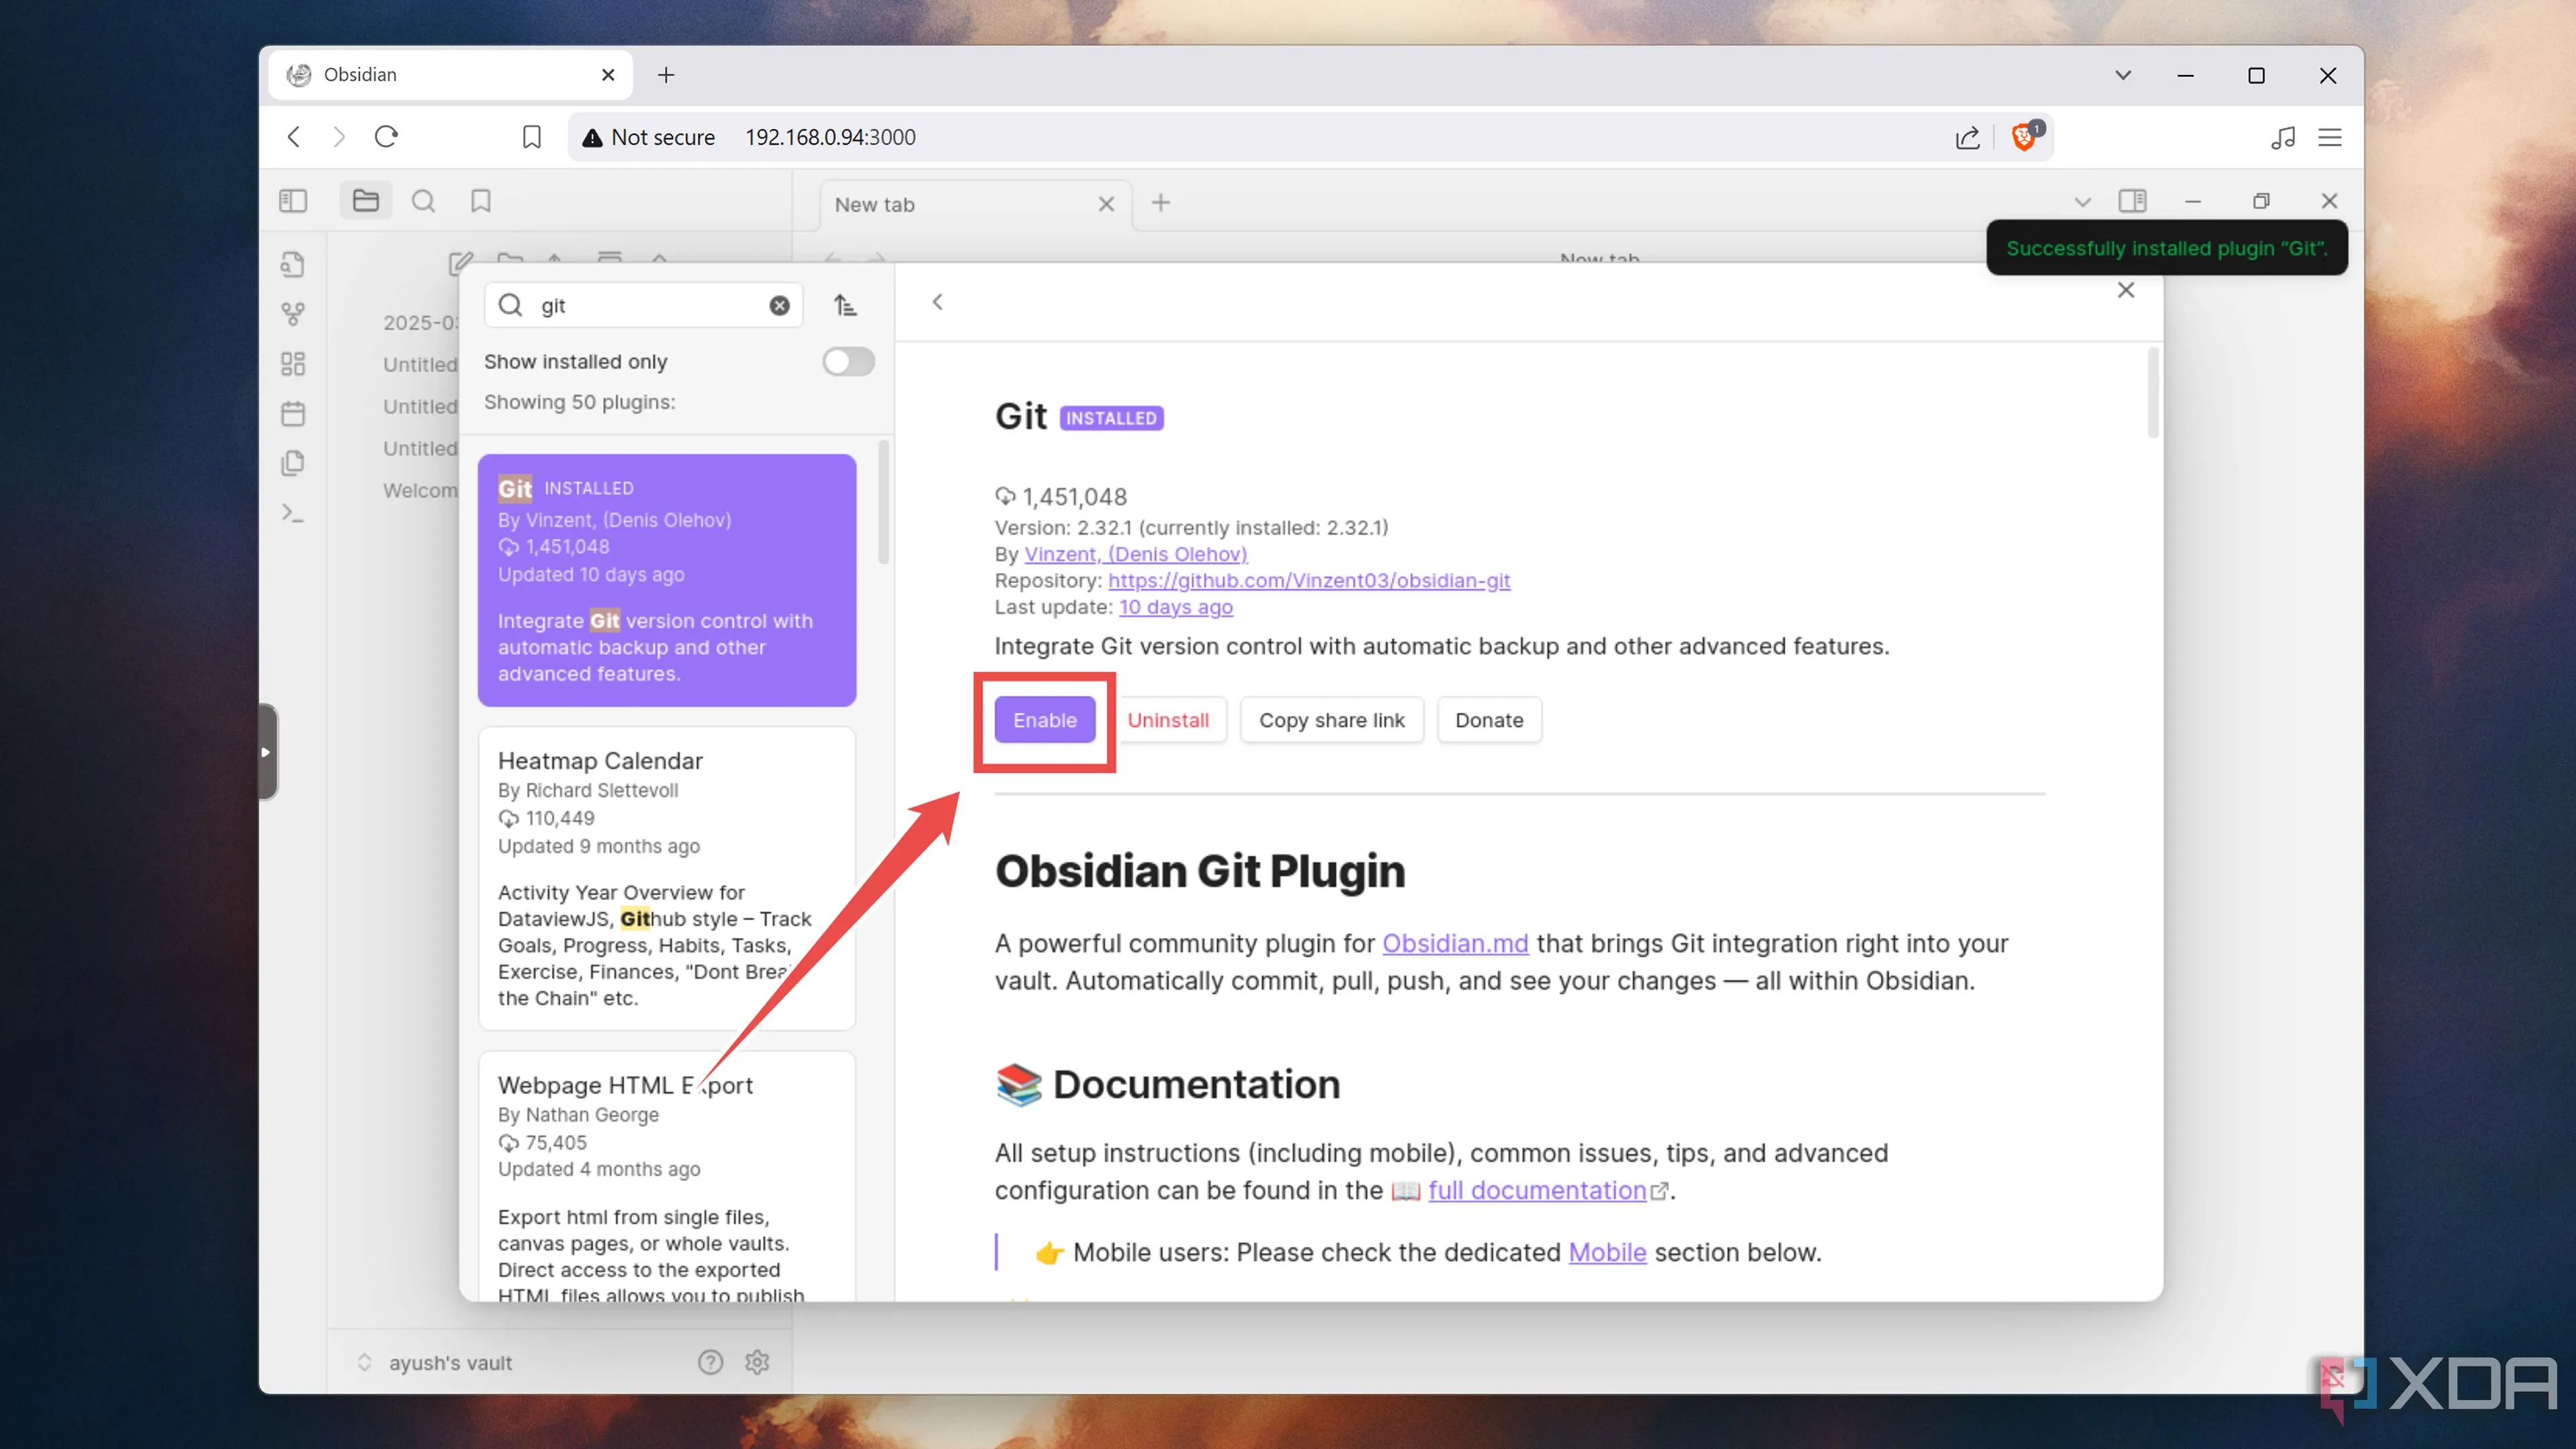Open the full documentation link
Image resolution: width=2576 pixels, height=1449 pixels.
(1537, 1190)
